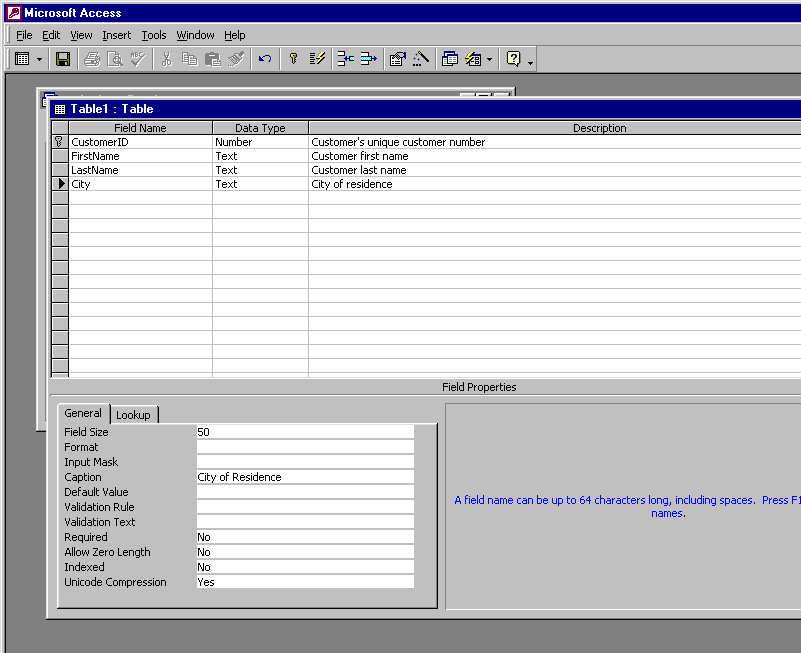Edit the Caption box reading City of Residence

coord(305,477)
